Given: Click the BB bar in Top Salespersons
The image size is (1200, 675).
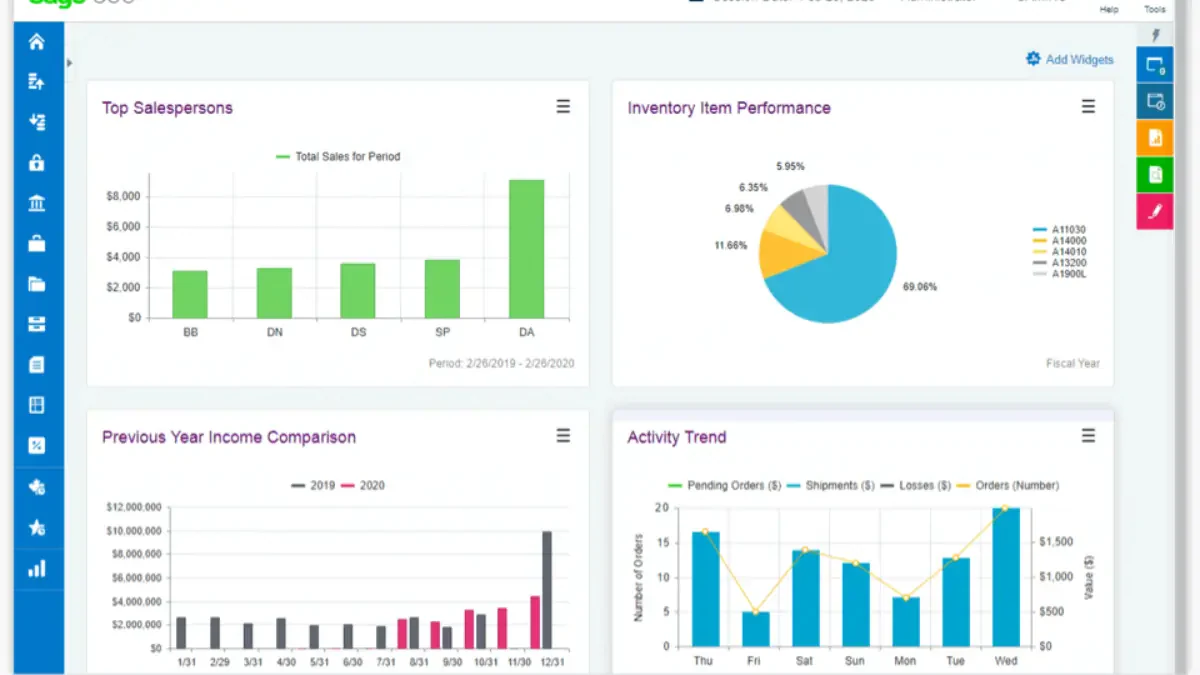Looking at the screenshot, I should coord(190,294).
